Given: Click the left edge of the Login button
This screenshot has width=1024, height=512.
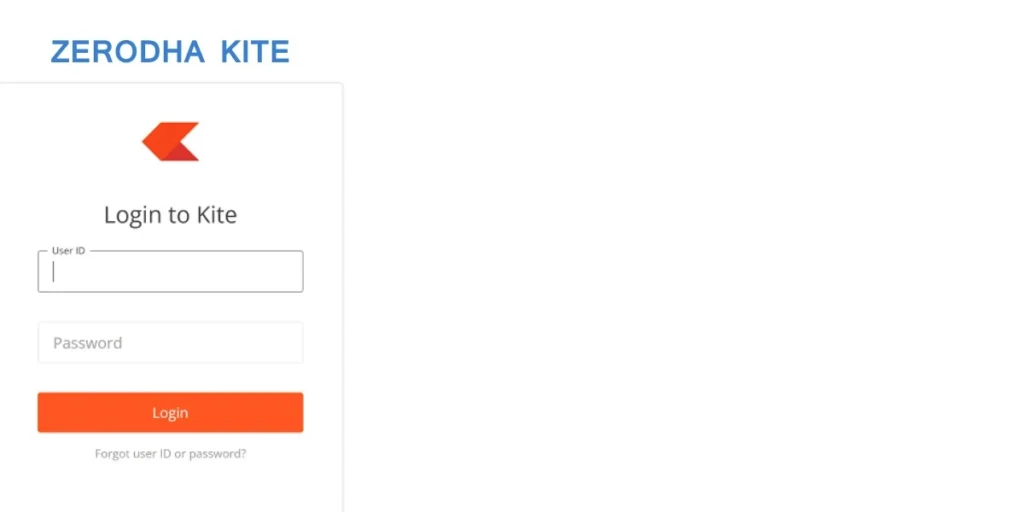Looking at the screenshot, I should click(46, 413).
